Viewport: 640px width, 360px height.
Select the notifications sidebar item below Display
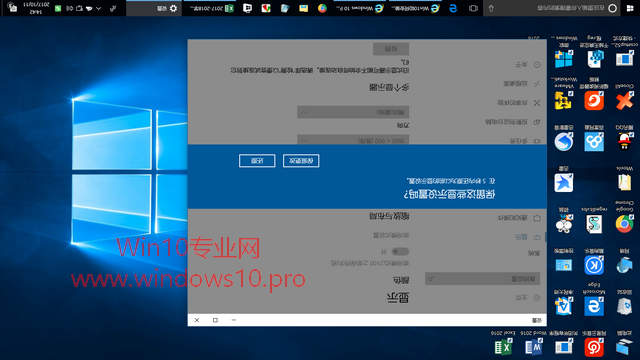click(x=519, y=218)
